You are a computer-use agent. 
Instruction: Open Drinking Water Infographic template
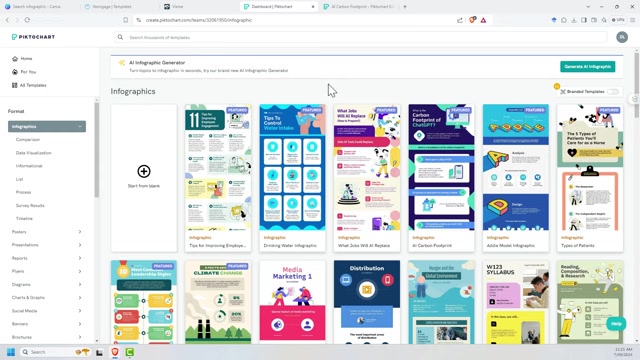tap(292, 178)
